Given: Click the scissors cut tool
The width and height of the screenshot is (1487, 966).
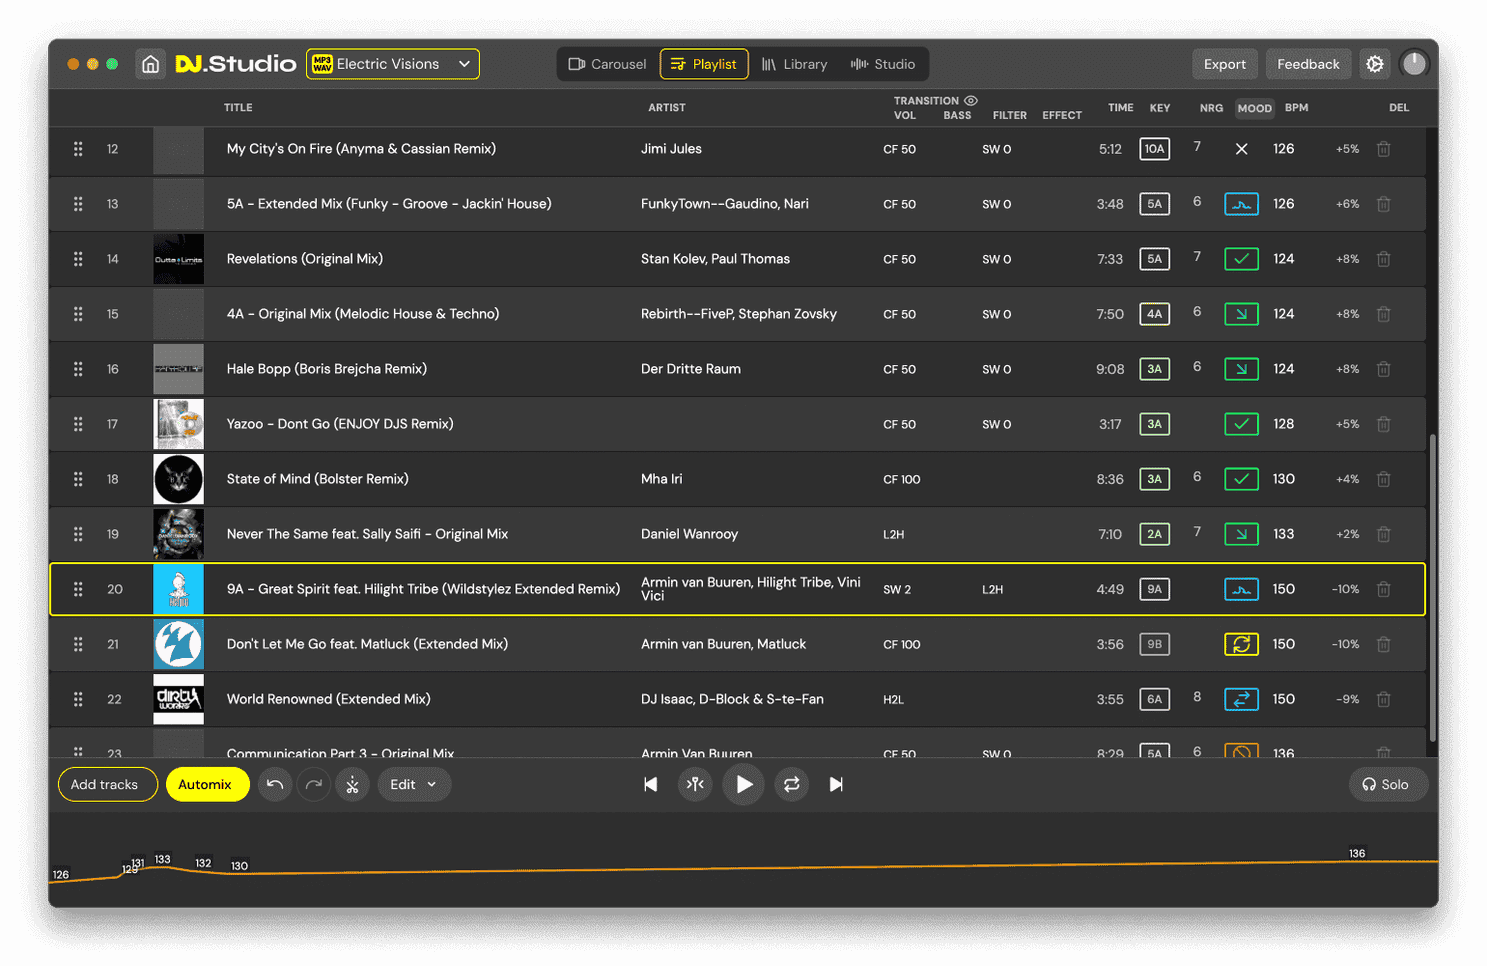Looking at the screenshot, I should tap(352, 784).
